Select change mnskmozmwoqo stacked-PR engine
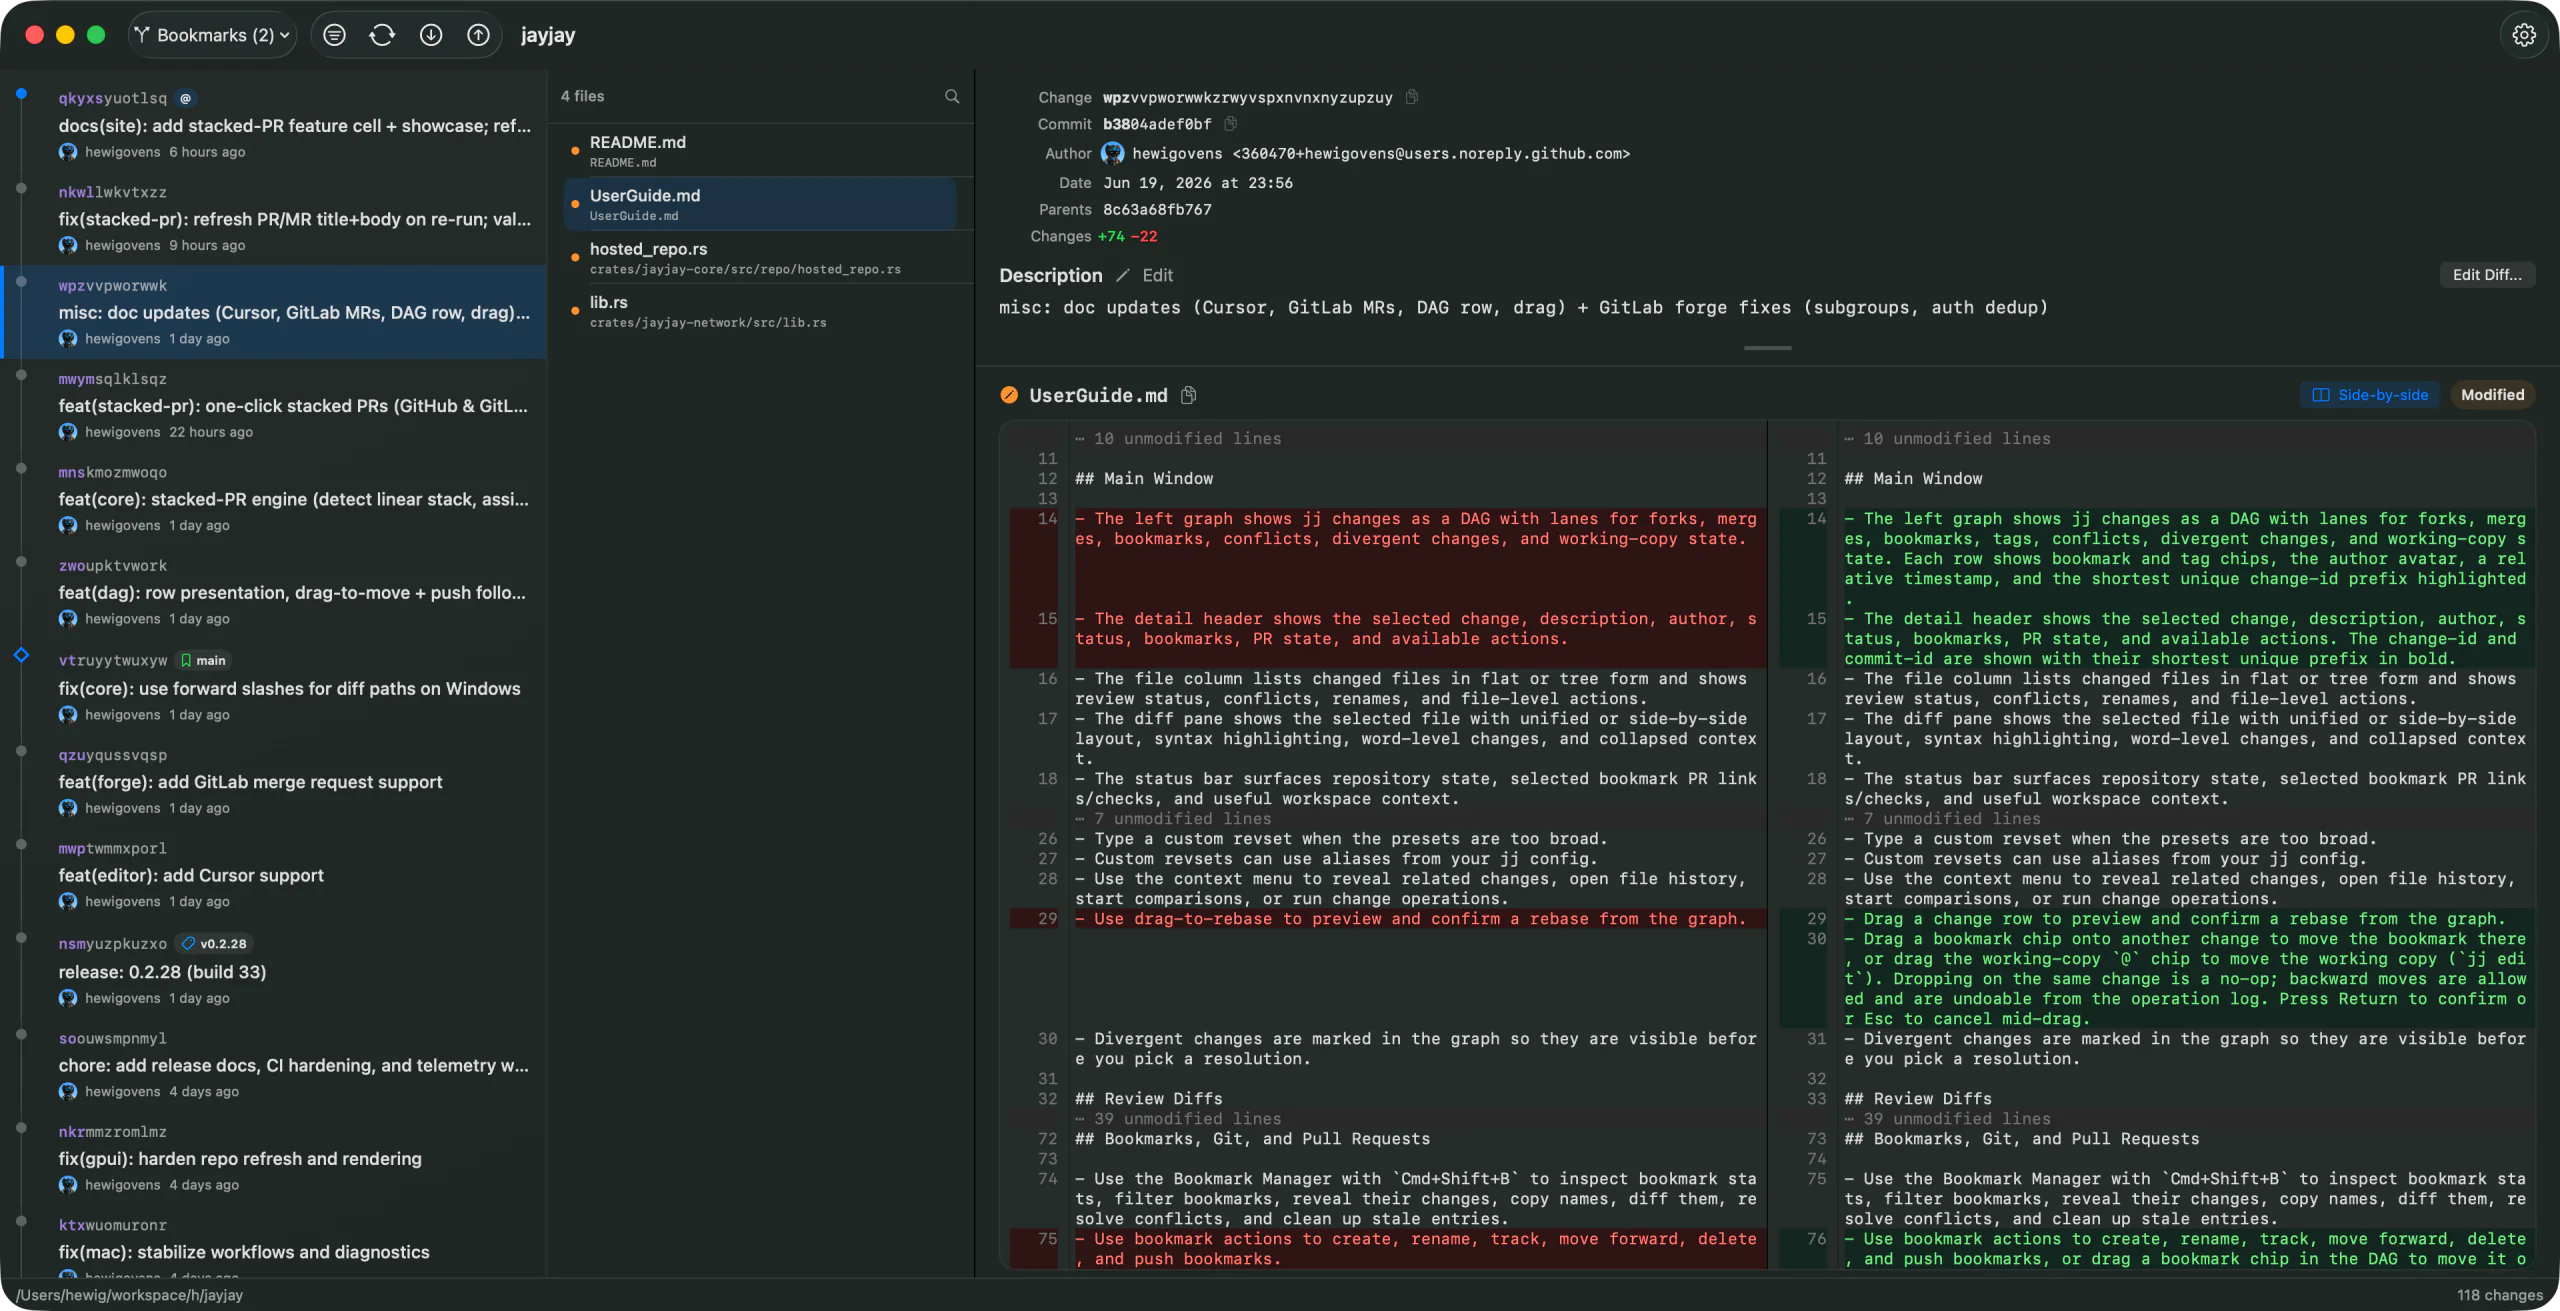The width and height of the screenshot is (2560, 1311). (x=275, y=499)
